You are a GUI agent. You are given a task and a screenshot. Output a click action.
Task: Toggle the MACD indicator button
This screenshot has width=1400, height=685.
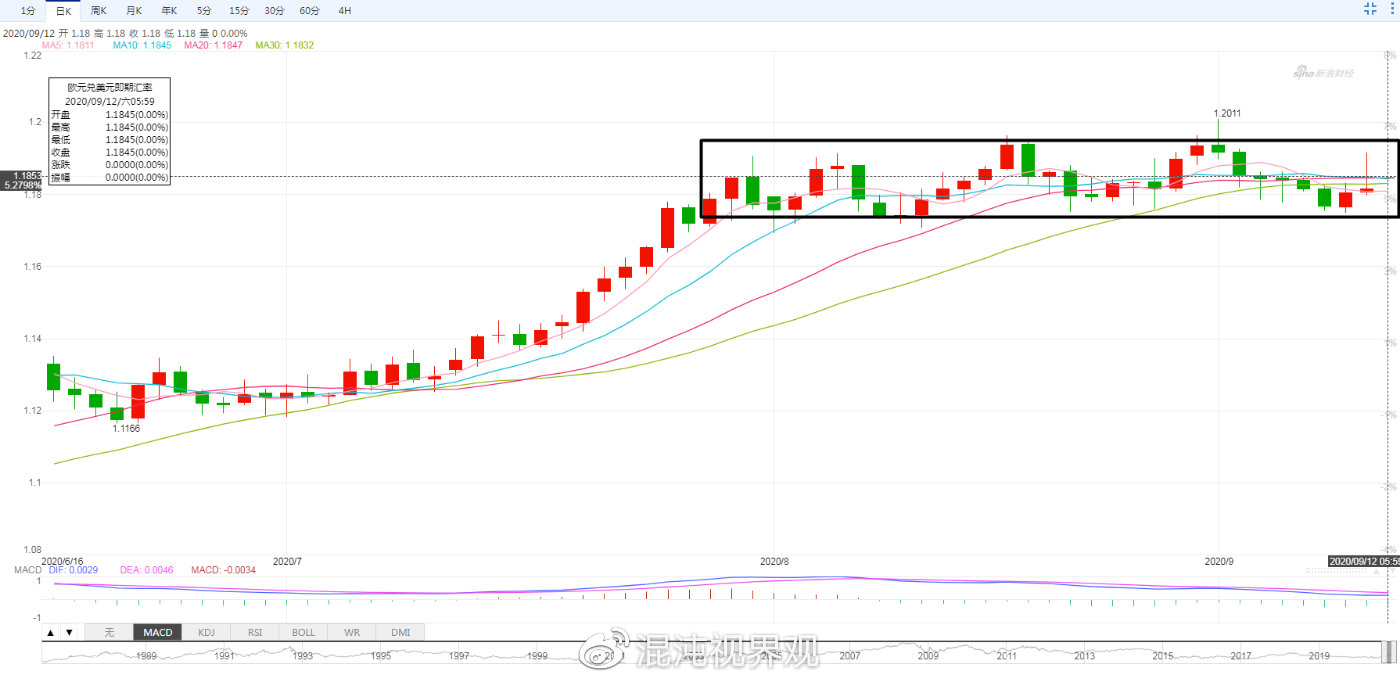[x=158, y=632]
